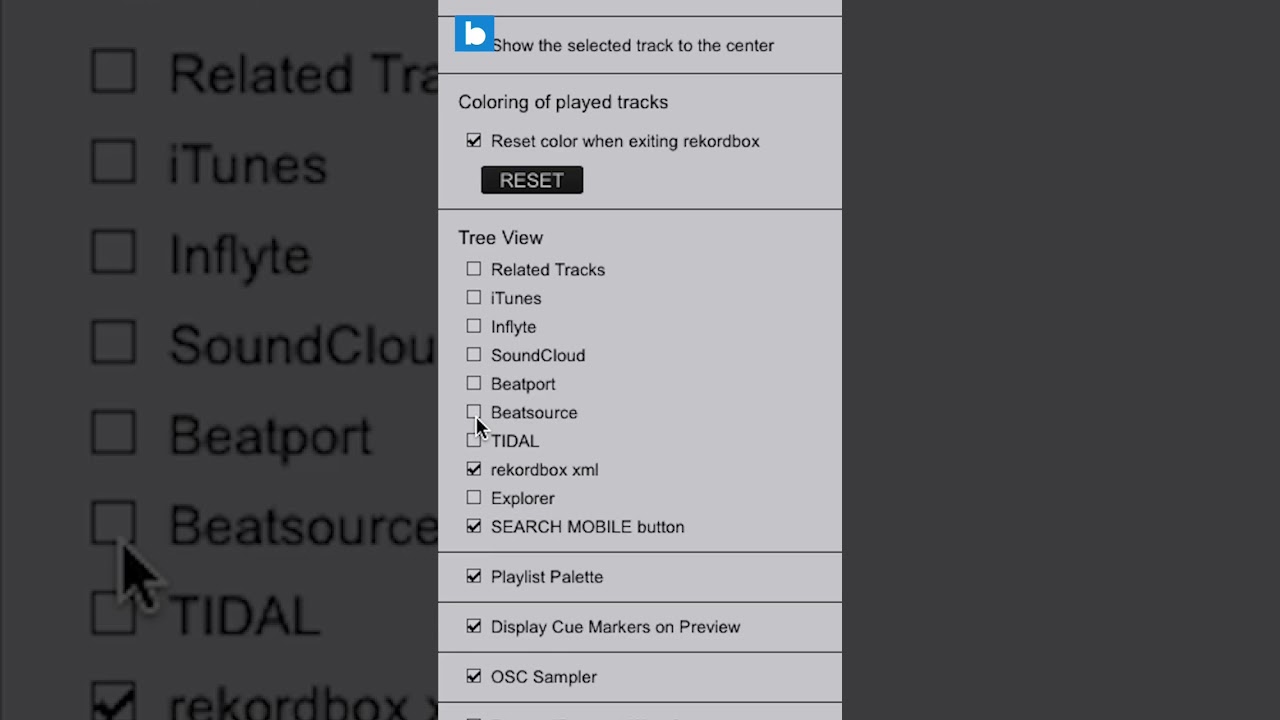The image size is (1280, 720).
Task: Enable the Related Tracks checkbox
Action: click(x=474, y=269)
